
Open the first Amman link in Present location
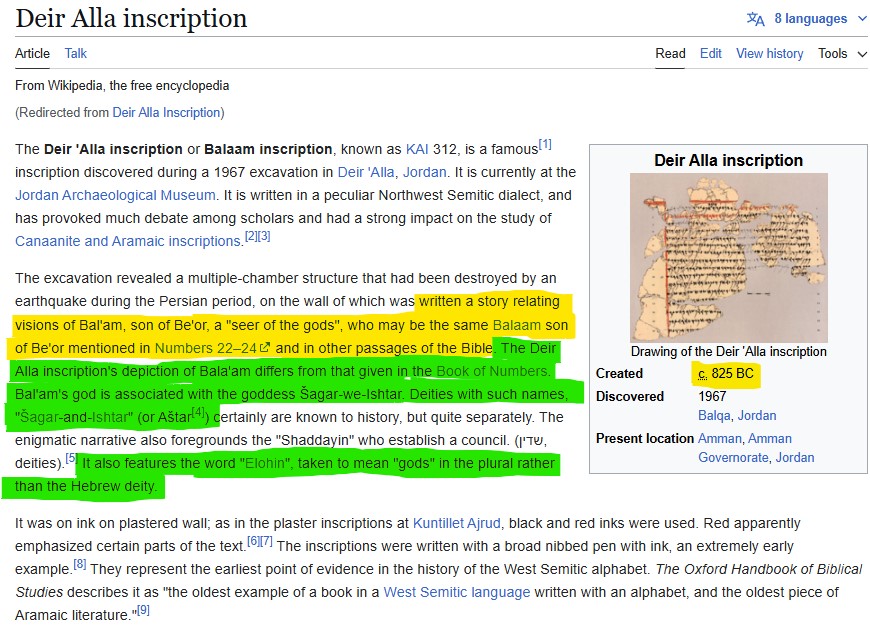(720, 438)
